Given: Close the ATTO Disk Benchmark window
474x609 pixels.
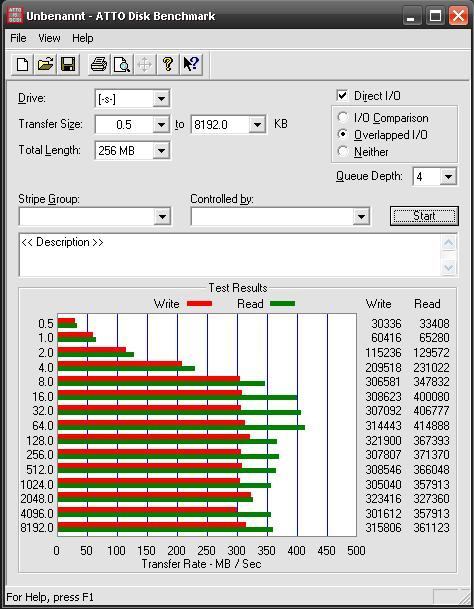Looking at the screenshot, I should click(x=458, y=16).
